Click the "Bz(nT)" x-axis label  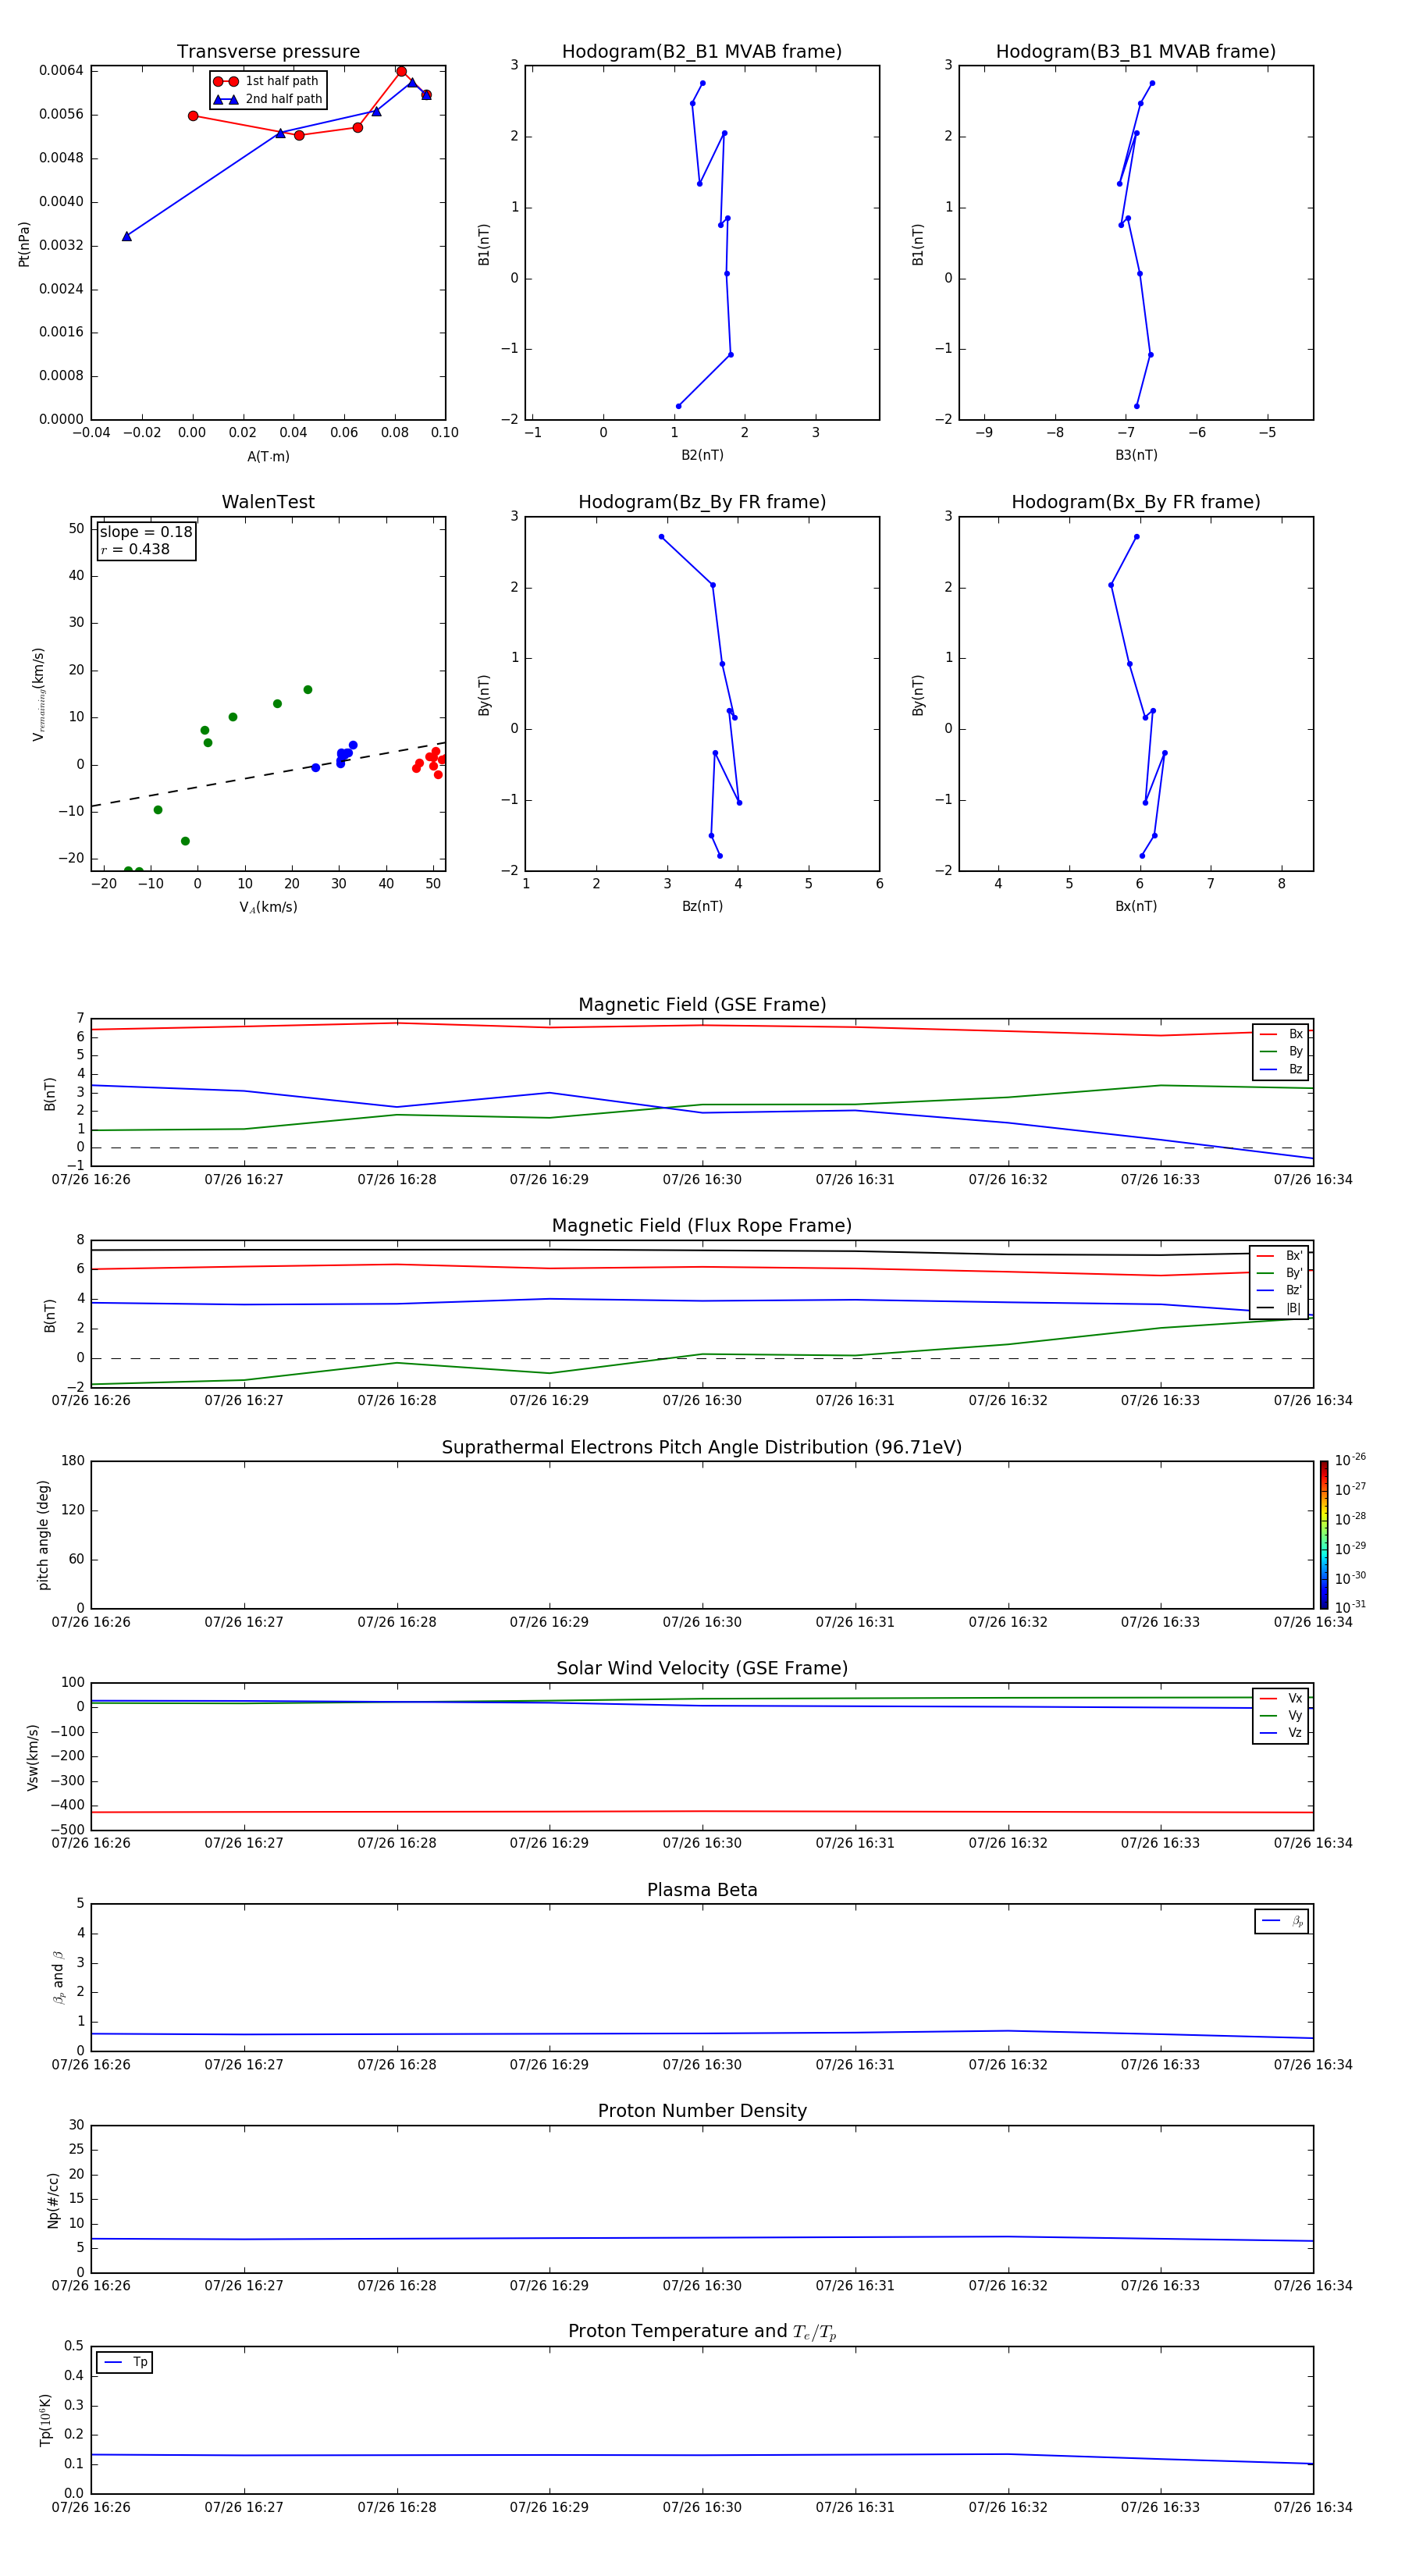coord(702,907)
